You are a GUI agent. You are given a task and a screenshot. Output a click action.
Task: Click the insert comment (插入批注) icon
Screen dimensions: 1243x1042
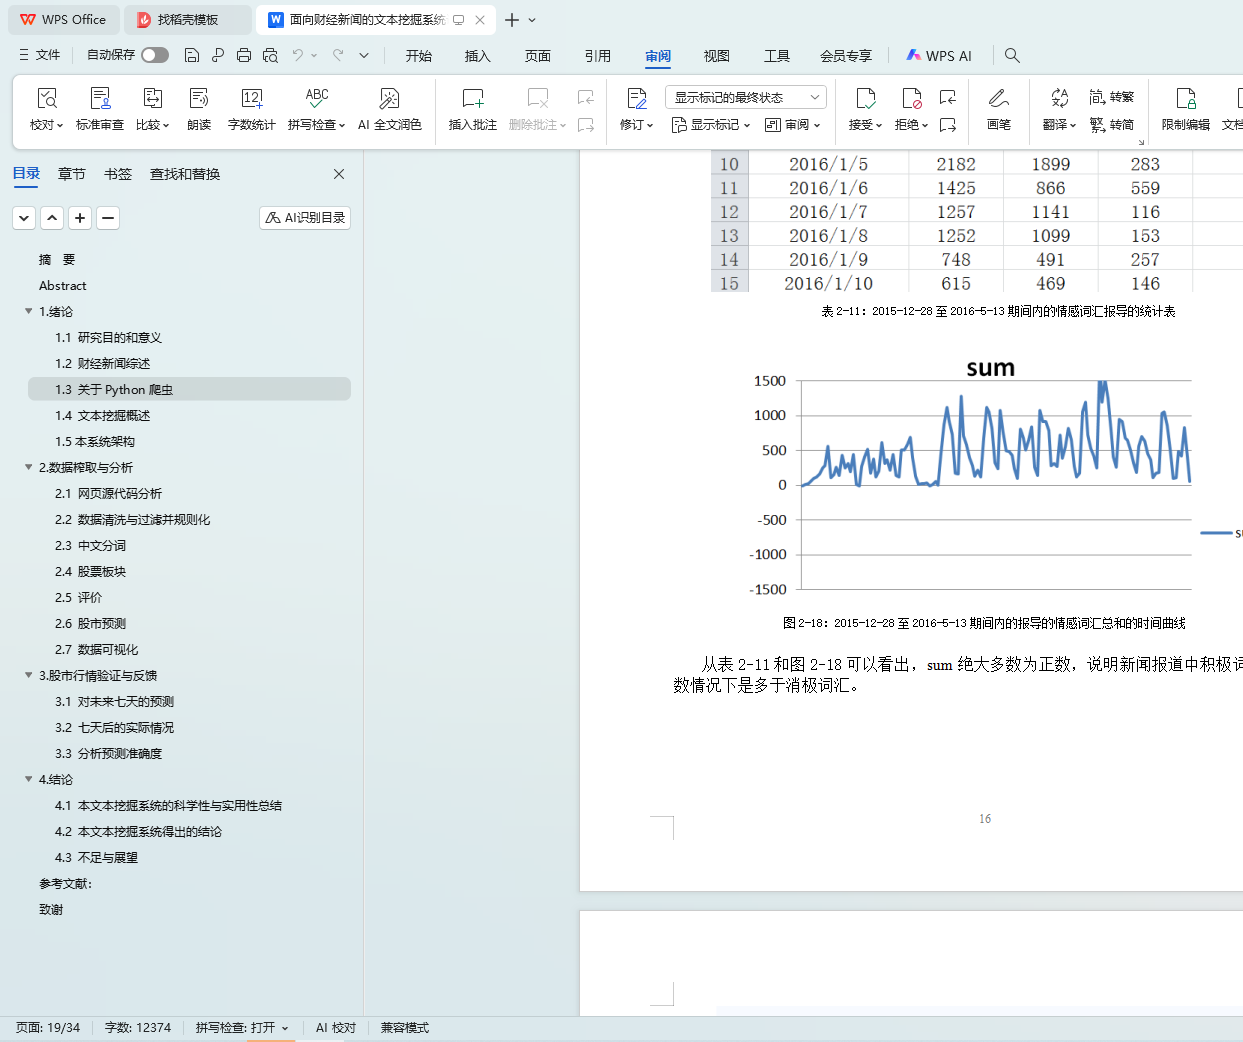point(472,99)
